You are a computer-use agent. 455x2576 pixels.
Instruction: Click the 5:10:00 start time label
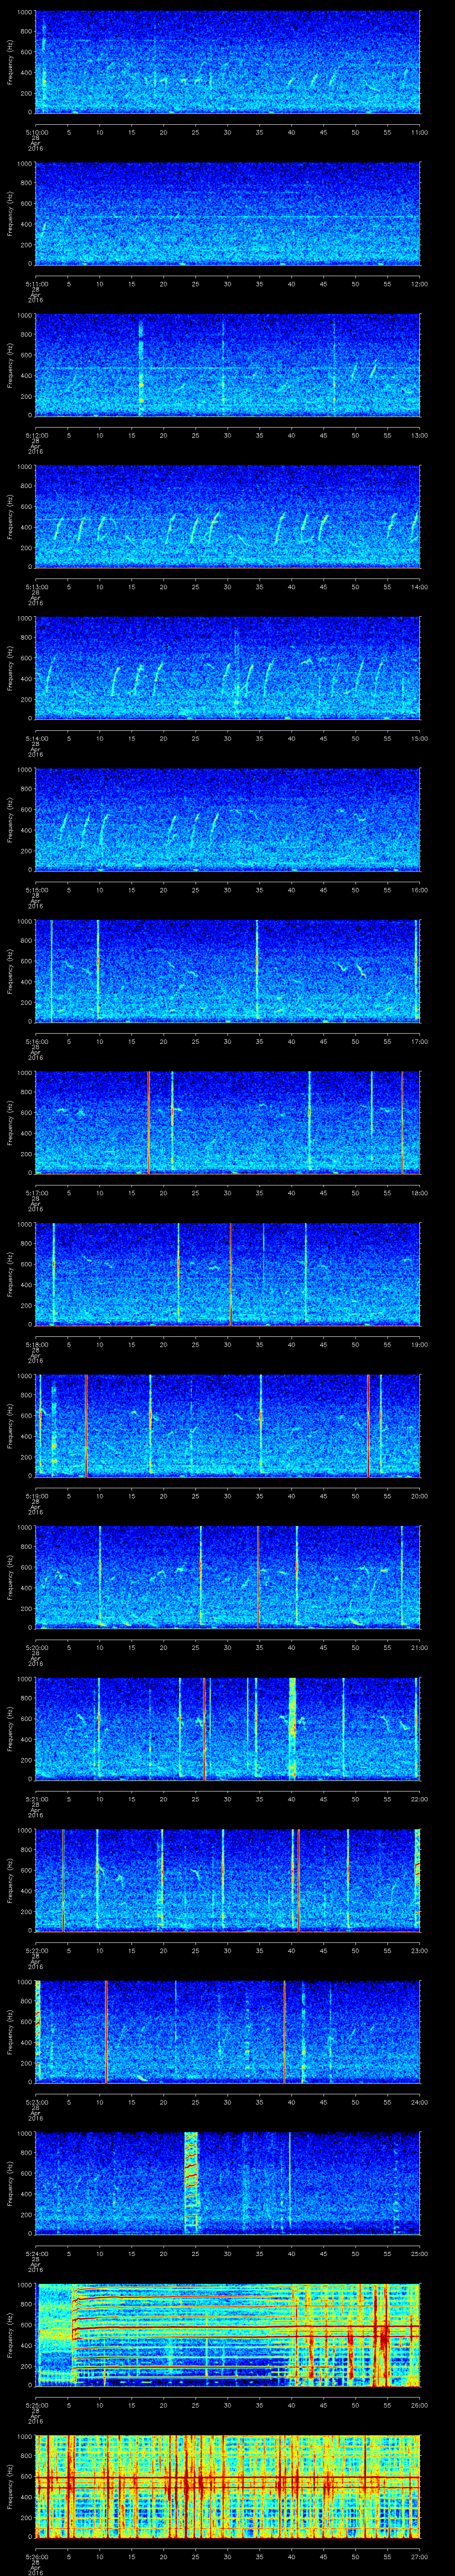(x=36, y=132)
